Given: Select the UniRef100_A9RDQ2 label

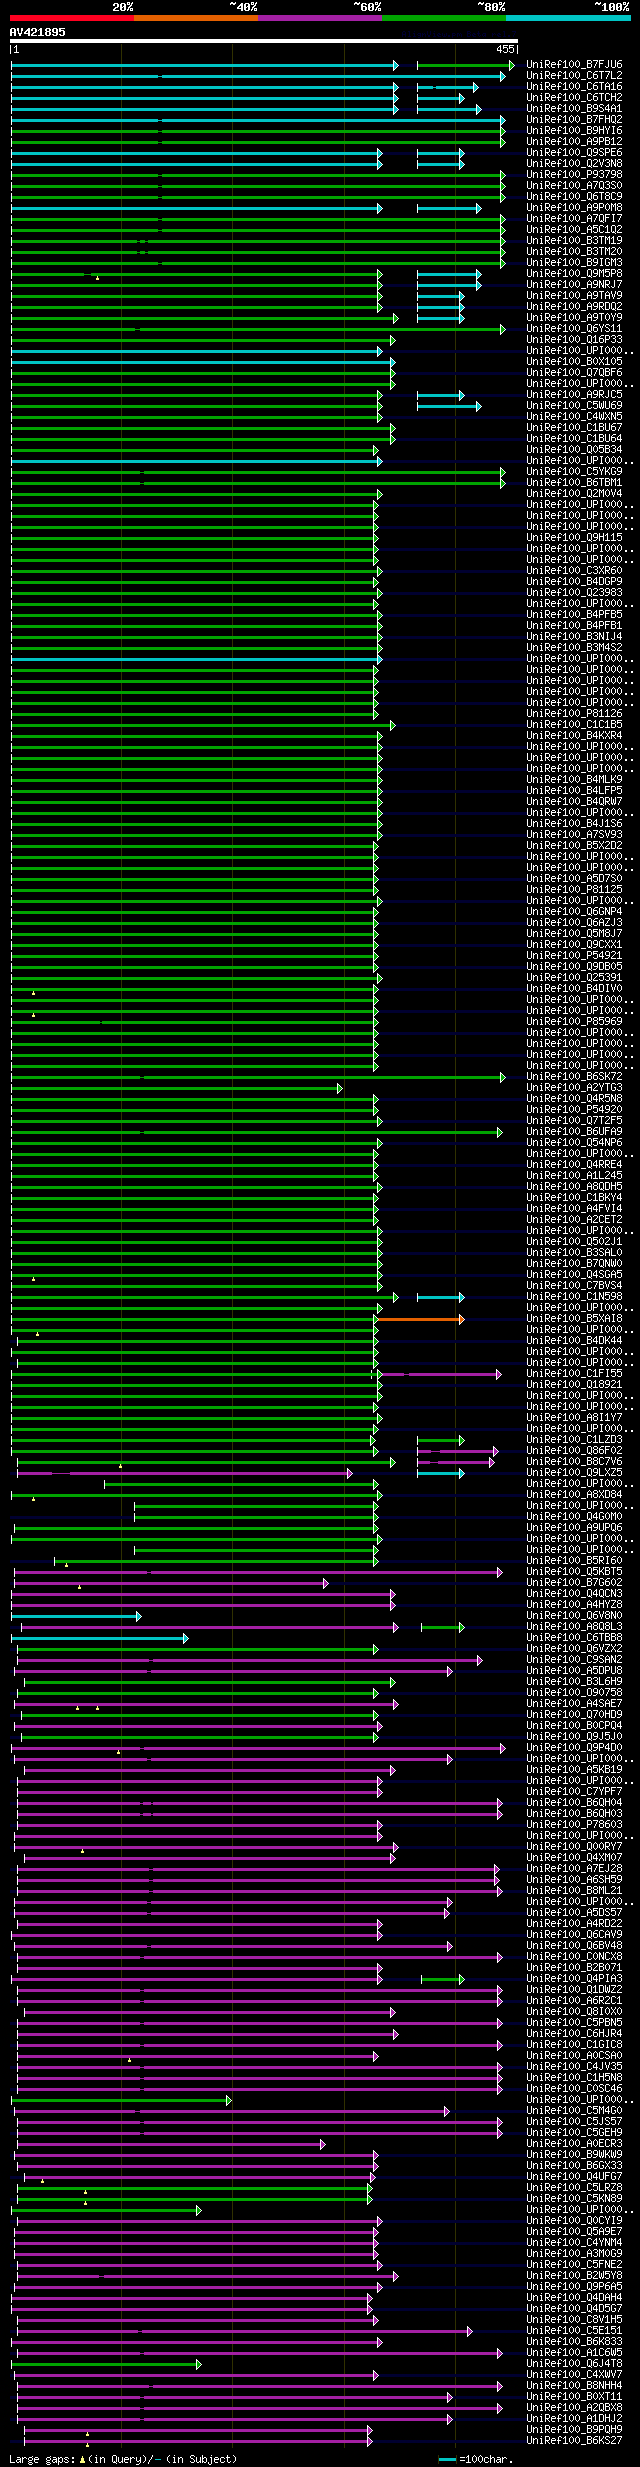Looking at the screenshot, I should (574, 307).
